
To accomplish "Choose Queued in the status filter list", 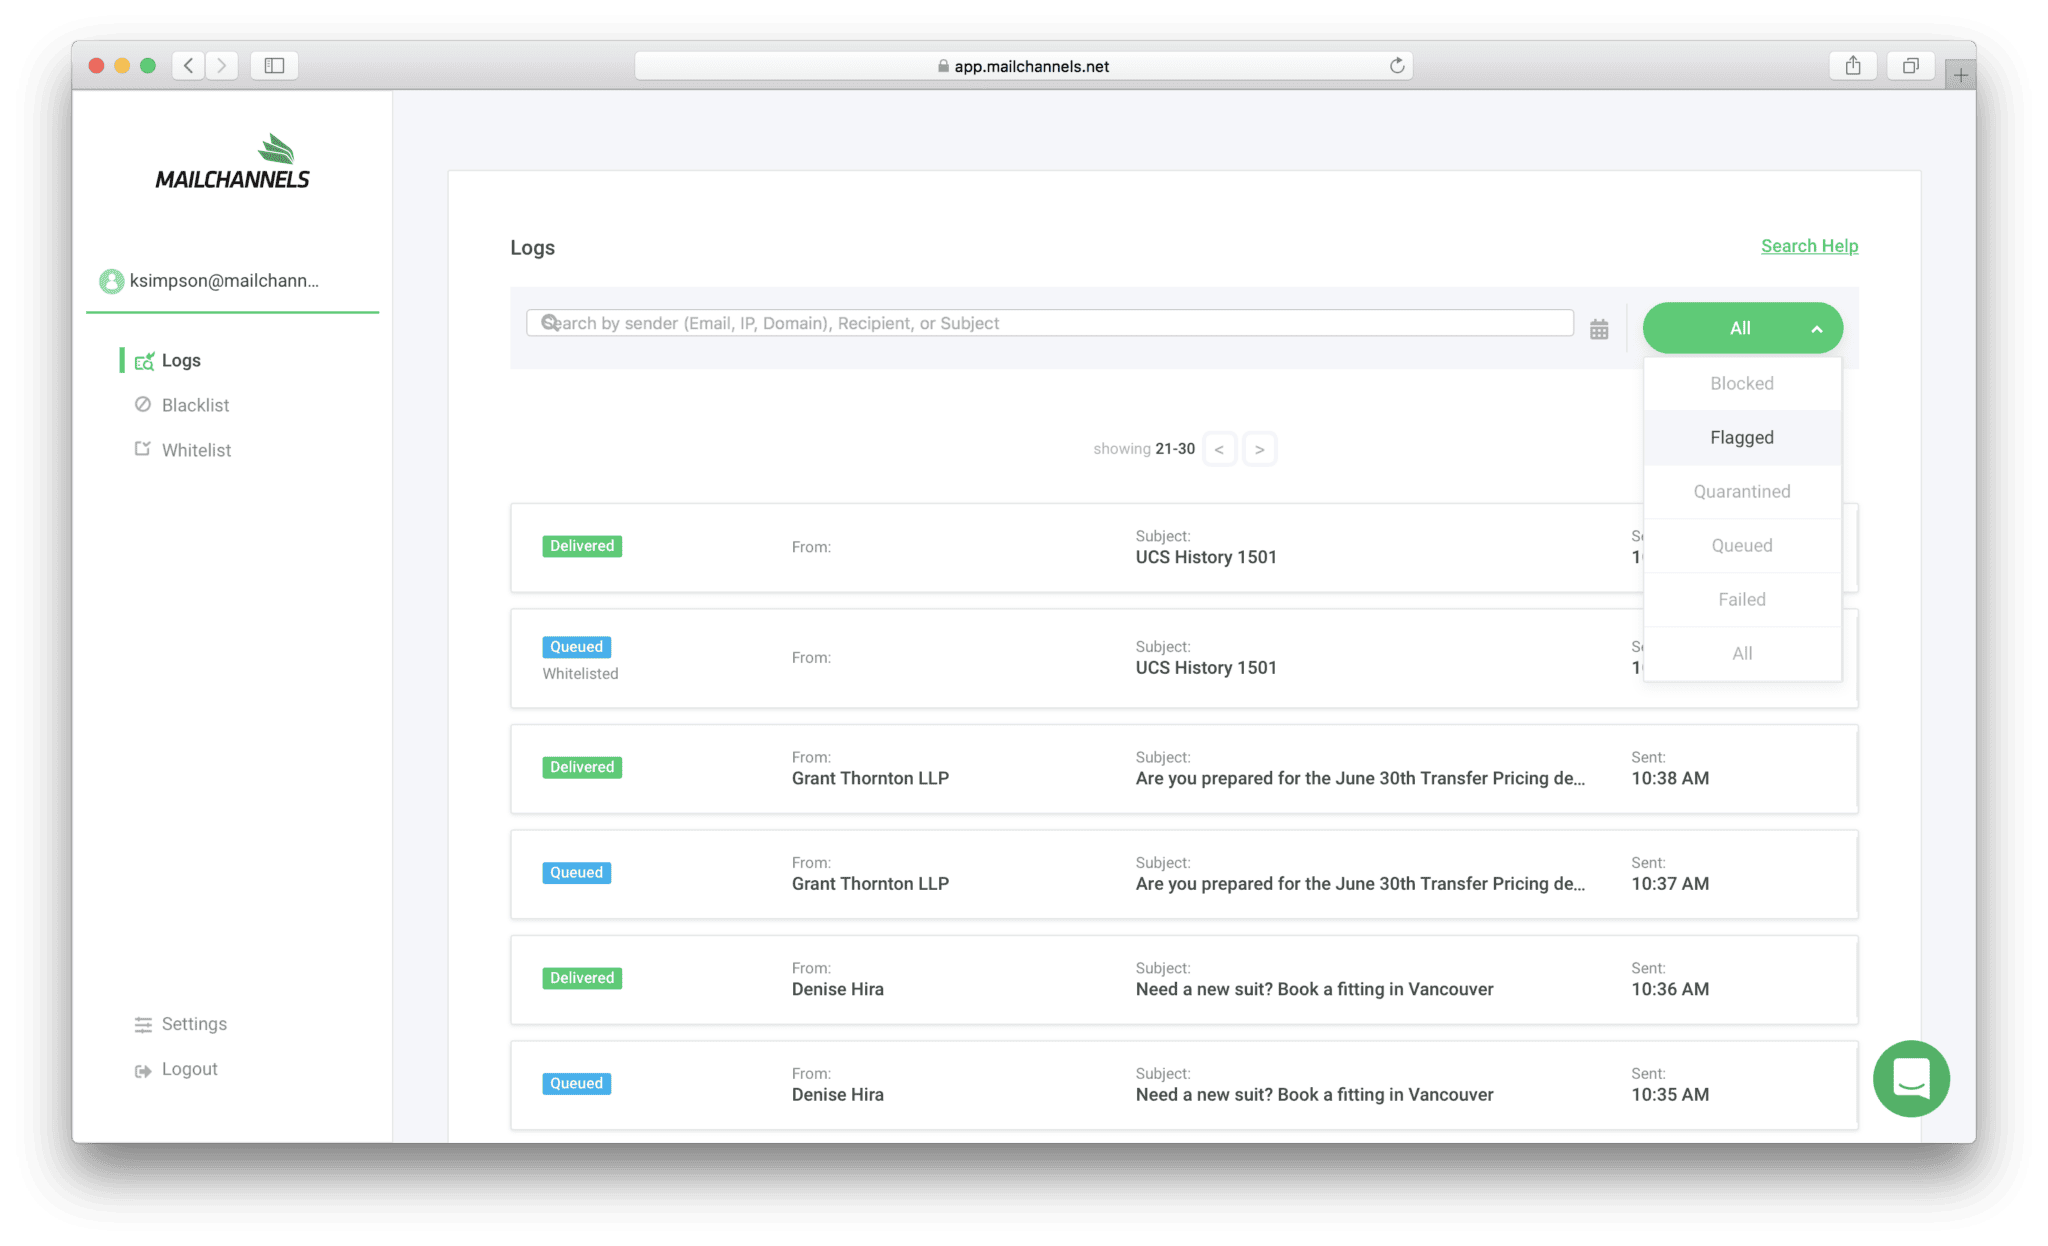I will click(1741, 545).
